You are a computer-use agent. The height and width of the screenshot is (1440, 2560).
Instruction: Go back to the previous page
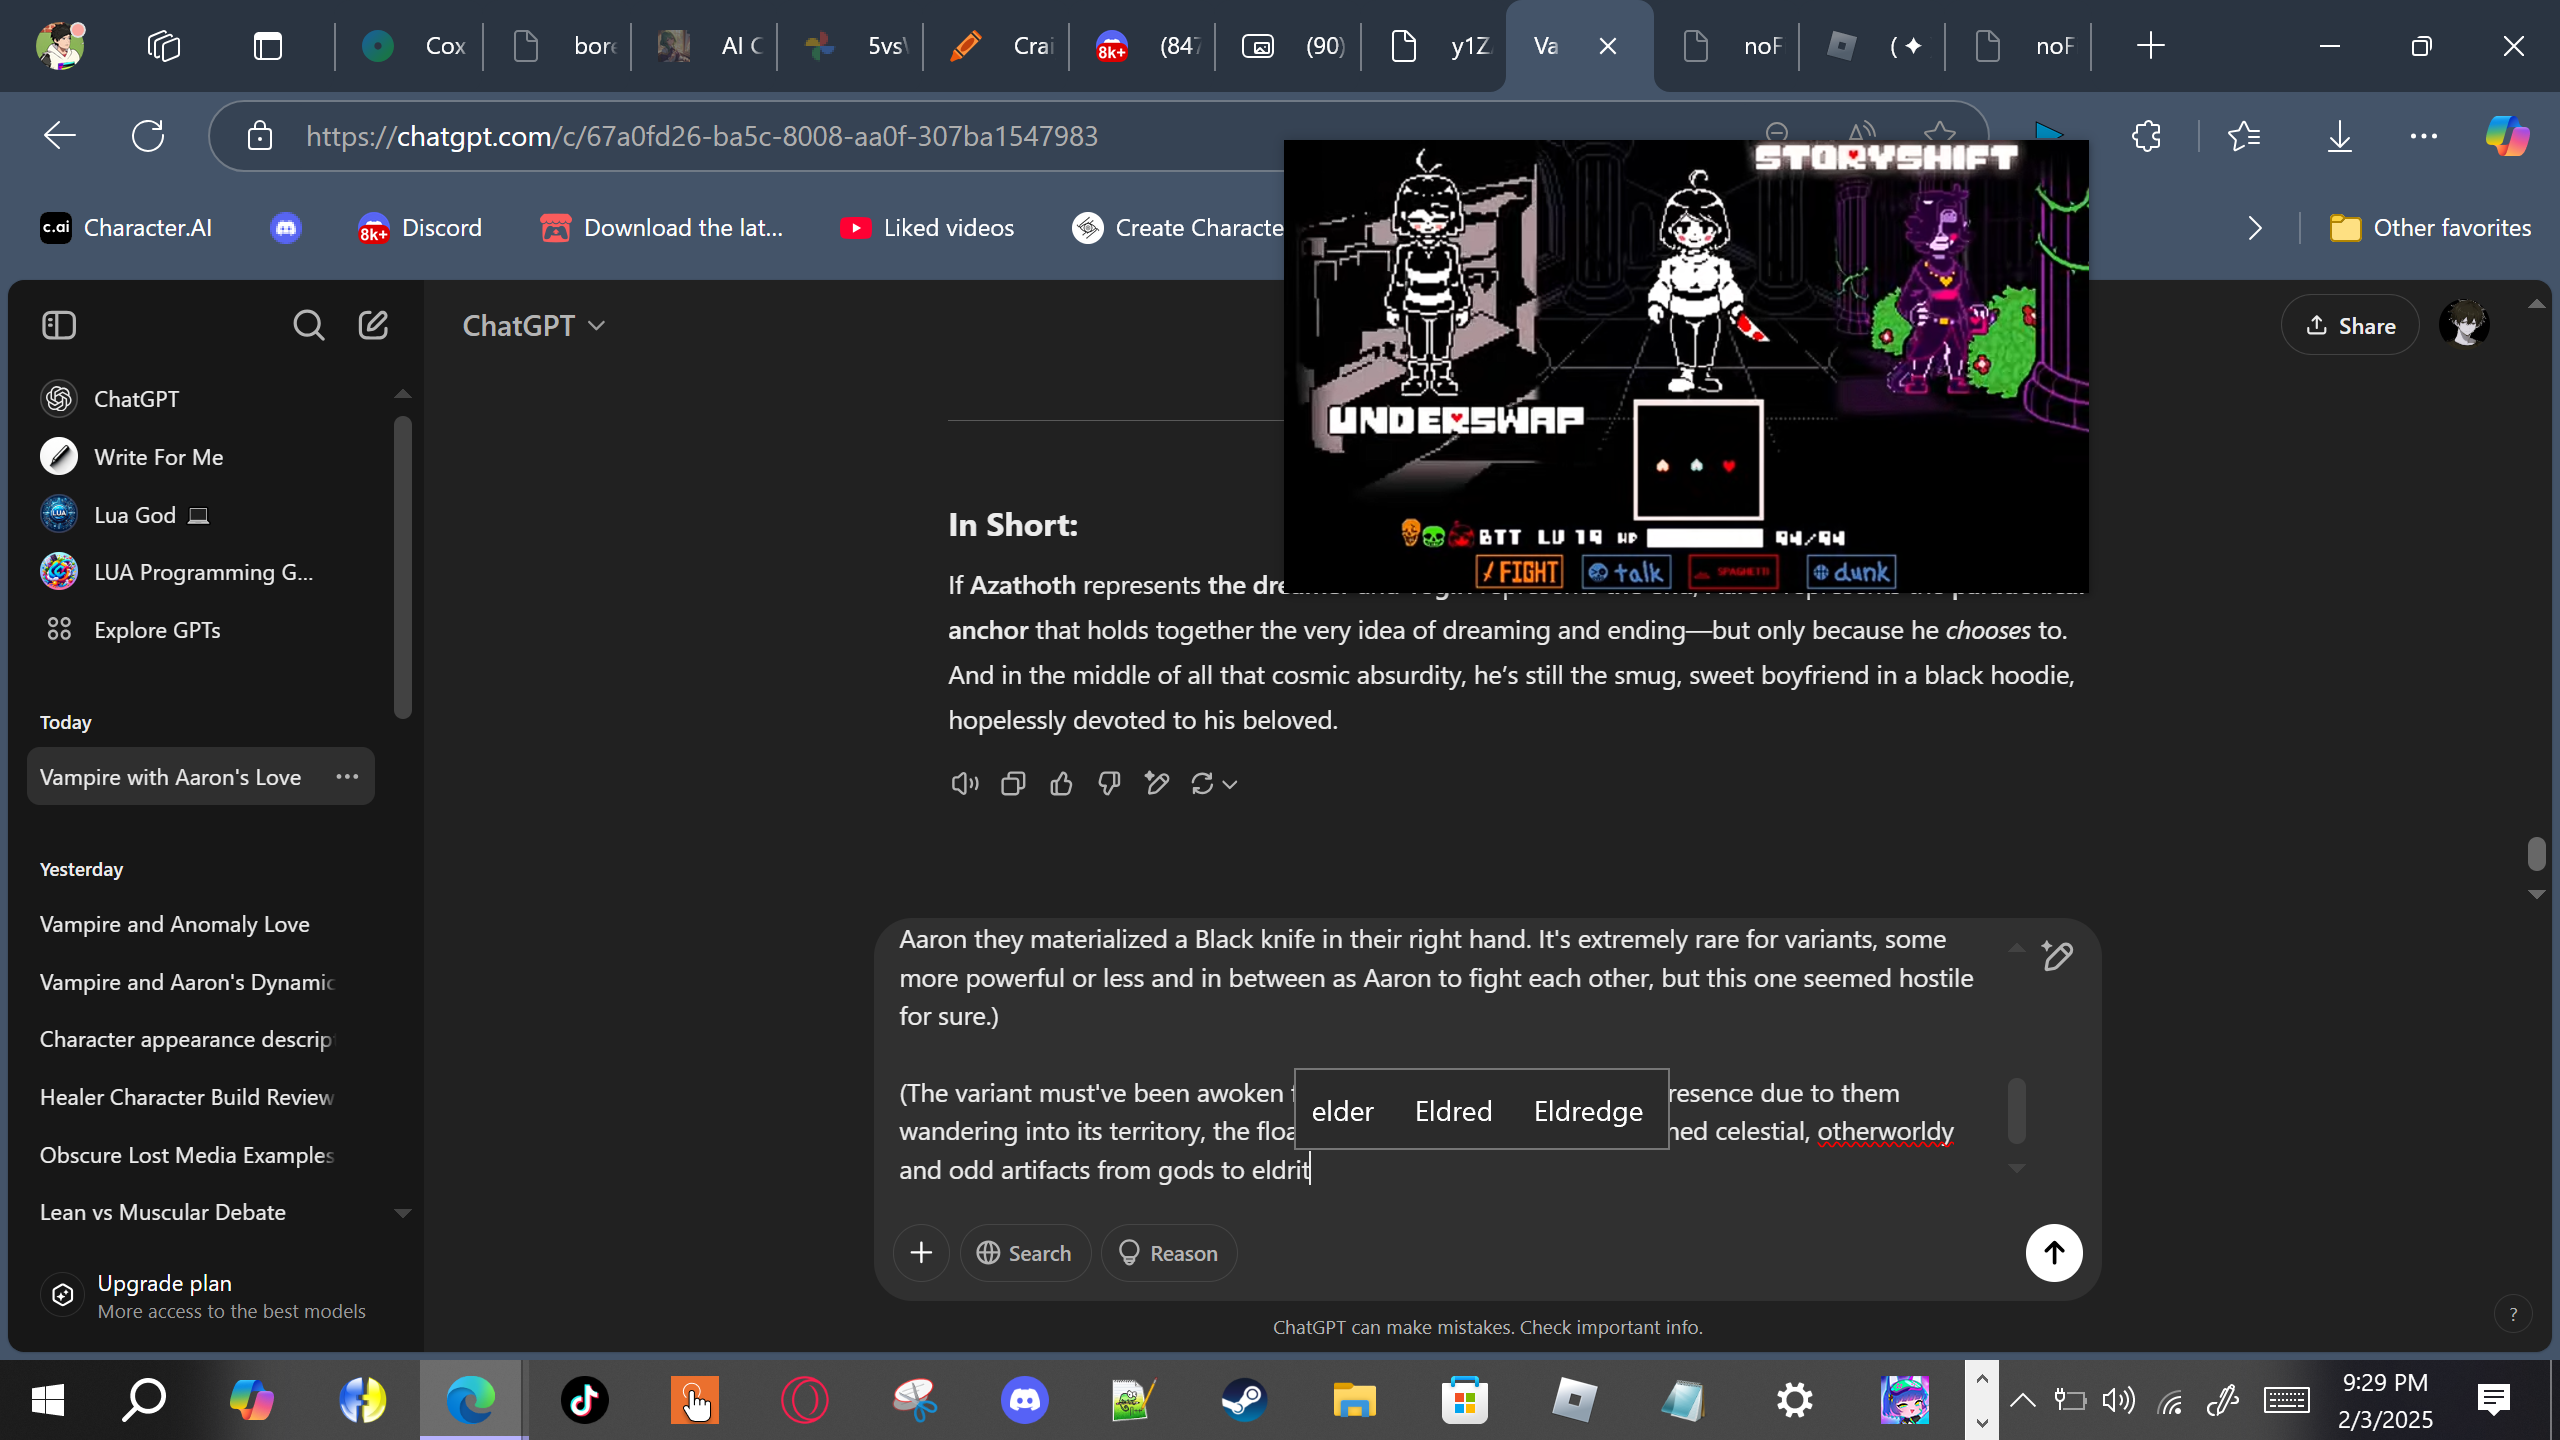(60, 136)
